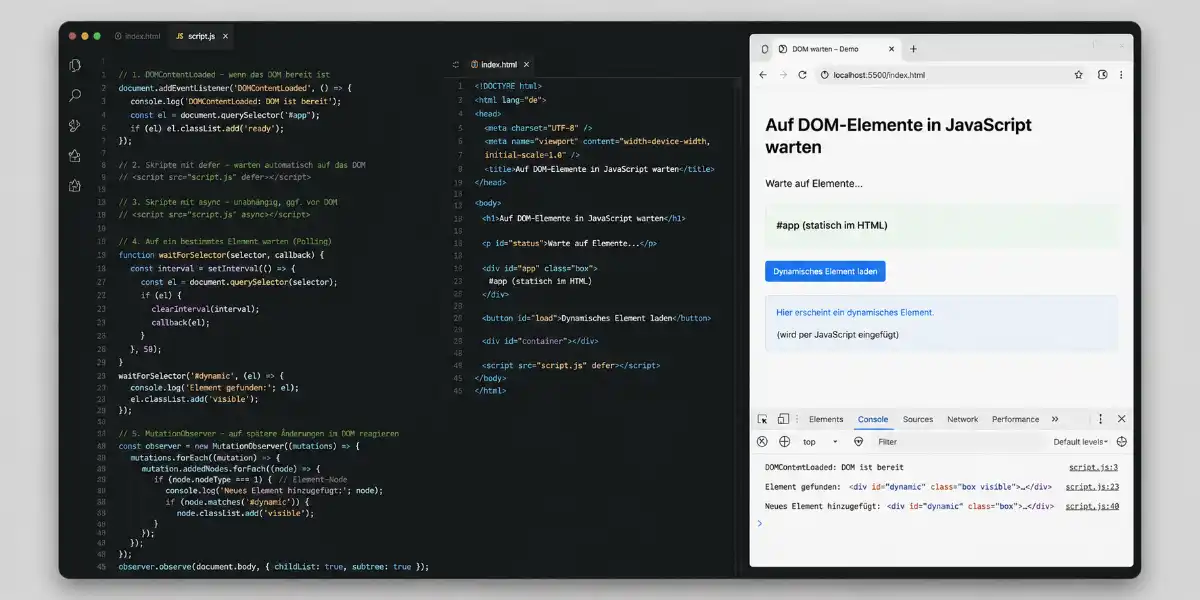Click the 'Warte auf Elemente...' status text on the page
Image resolution: width=1200 pixels, height=600 pixels.
814,184
